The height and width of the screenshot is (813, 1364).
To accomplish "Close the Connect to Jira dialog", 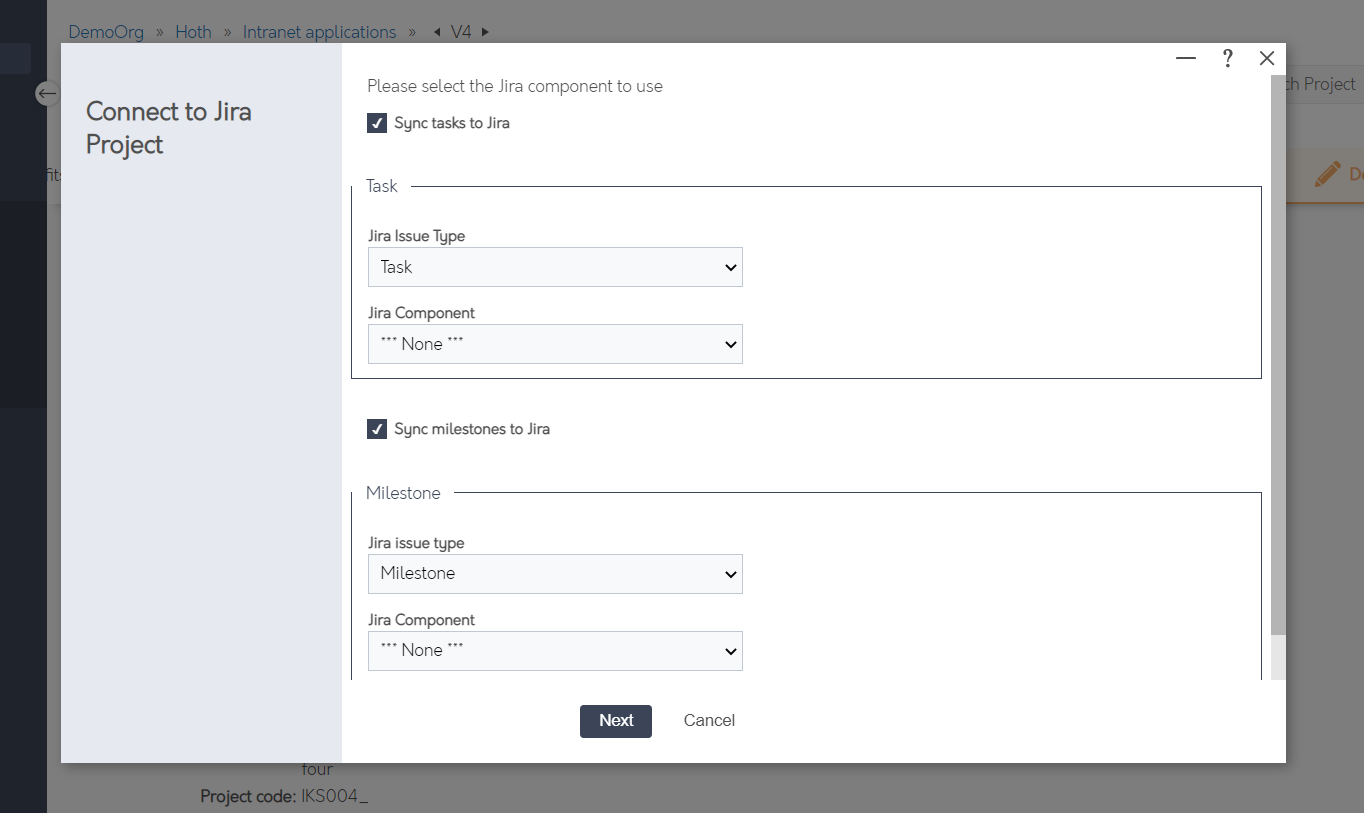I will [x=1267, y=58].
